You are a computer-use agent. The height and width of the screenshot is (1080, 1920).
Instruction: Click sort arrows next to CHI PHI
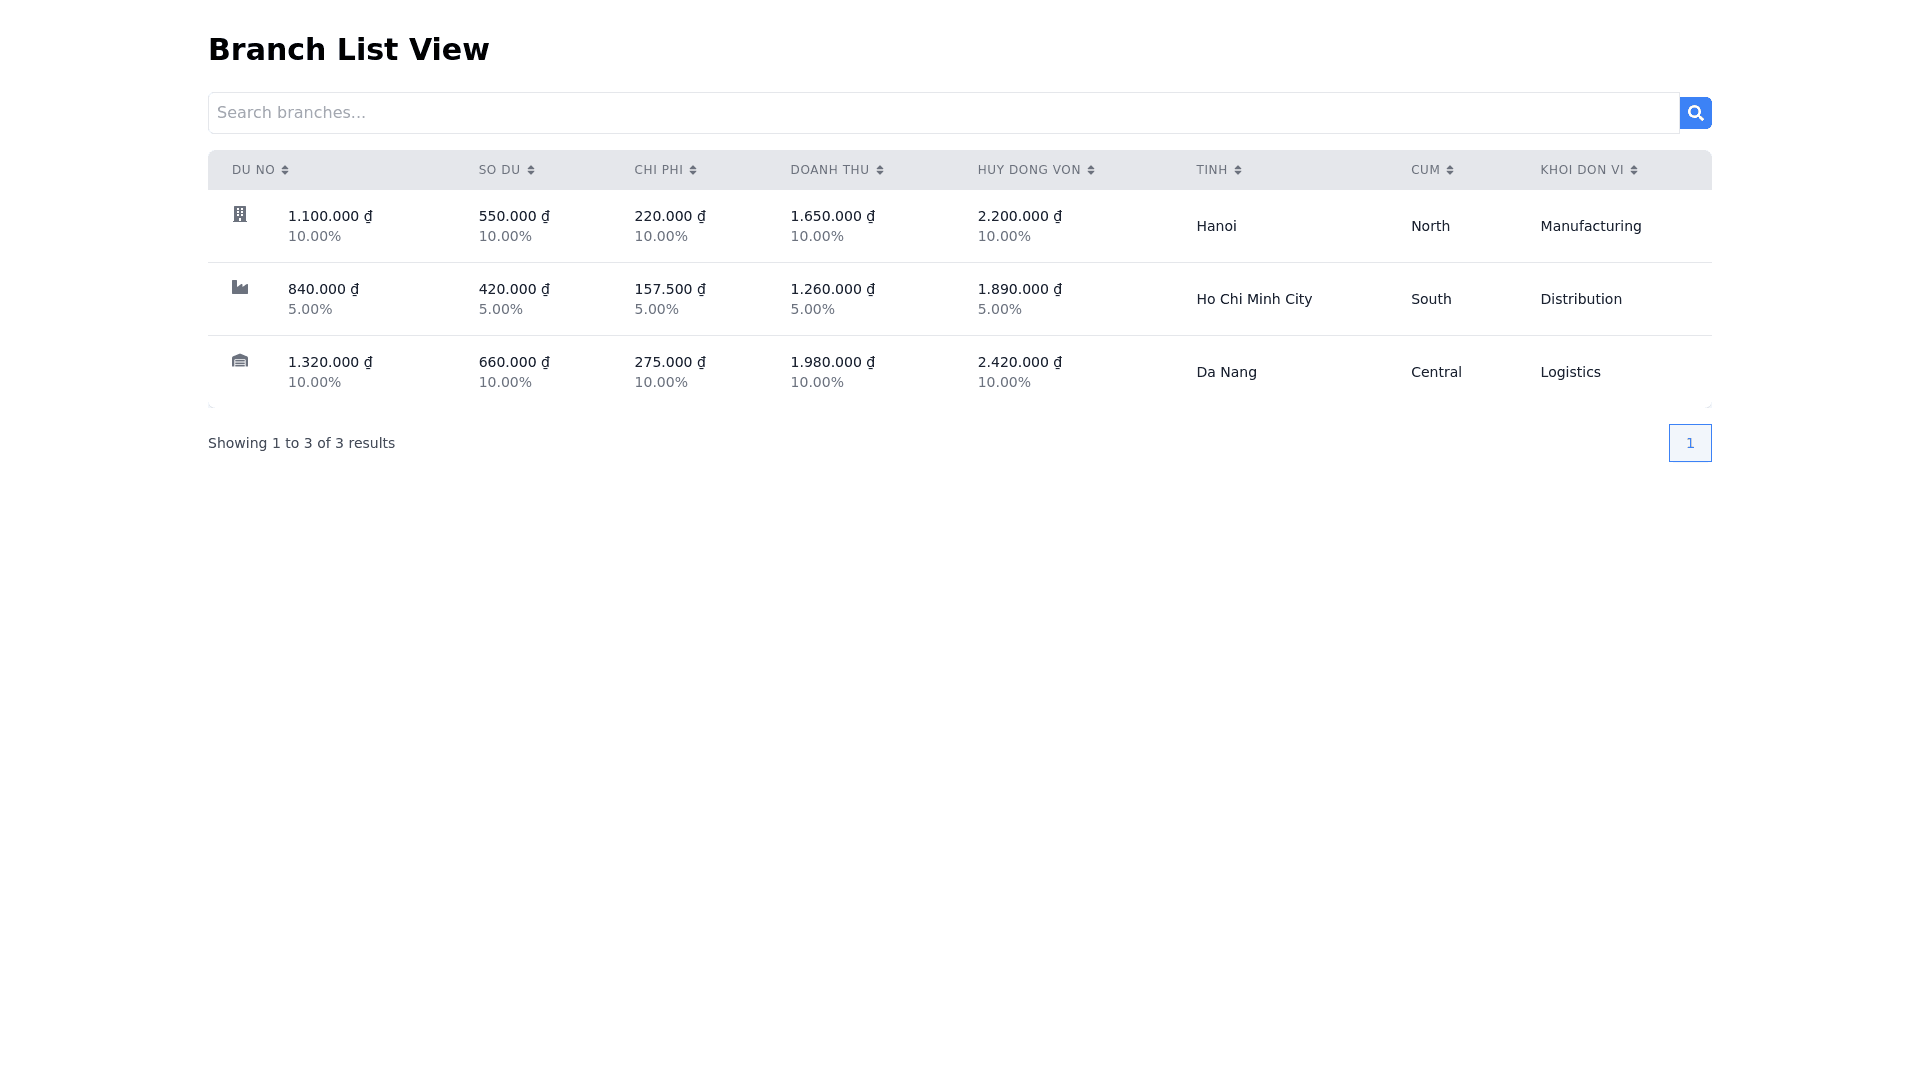click(x=693, y=170)
